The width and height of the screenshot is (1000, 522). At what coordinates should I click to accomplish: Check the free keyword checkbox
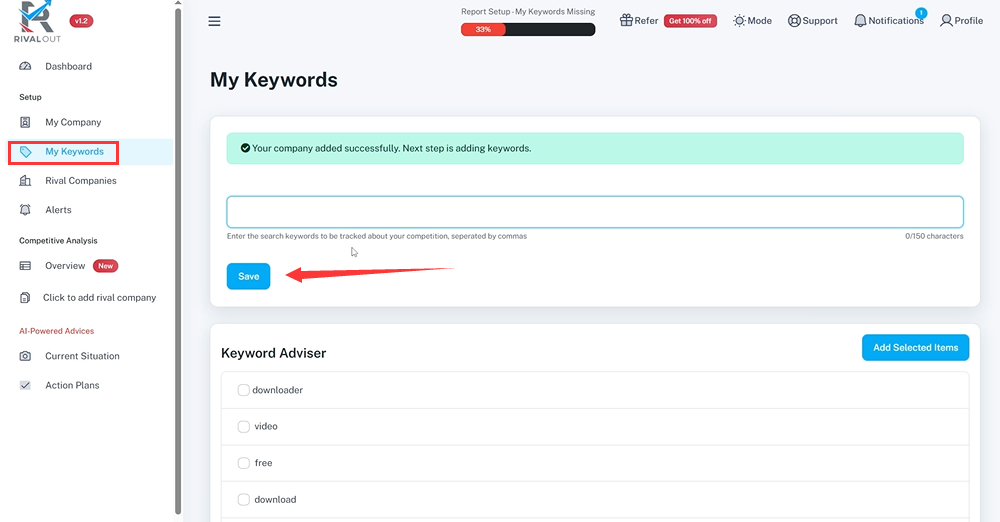[x=244, y=463]
